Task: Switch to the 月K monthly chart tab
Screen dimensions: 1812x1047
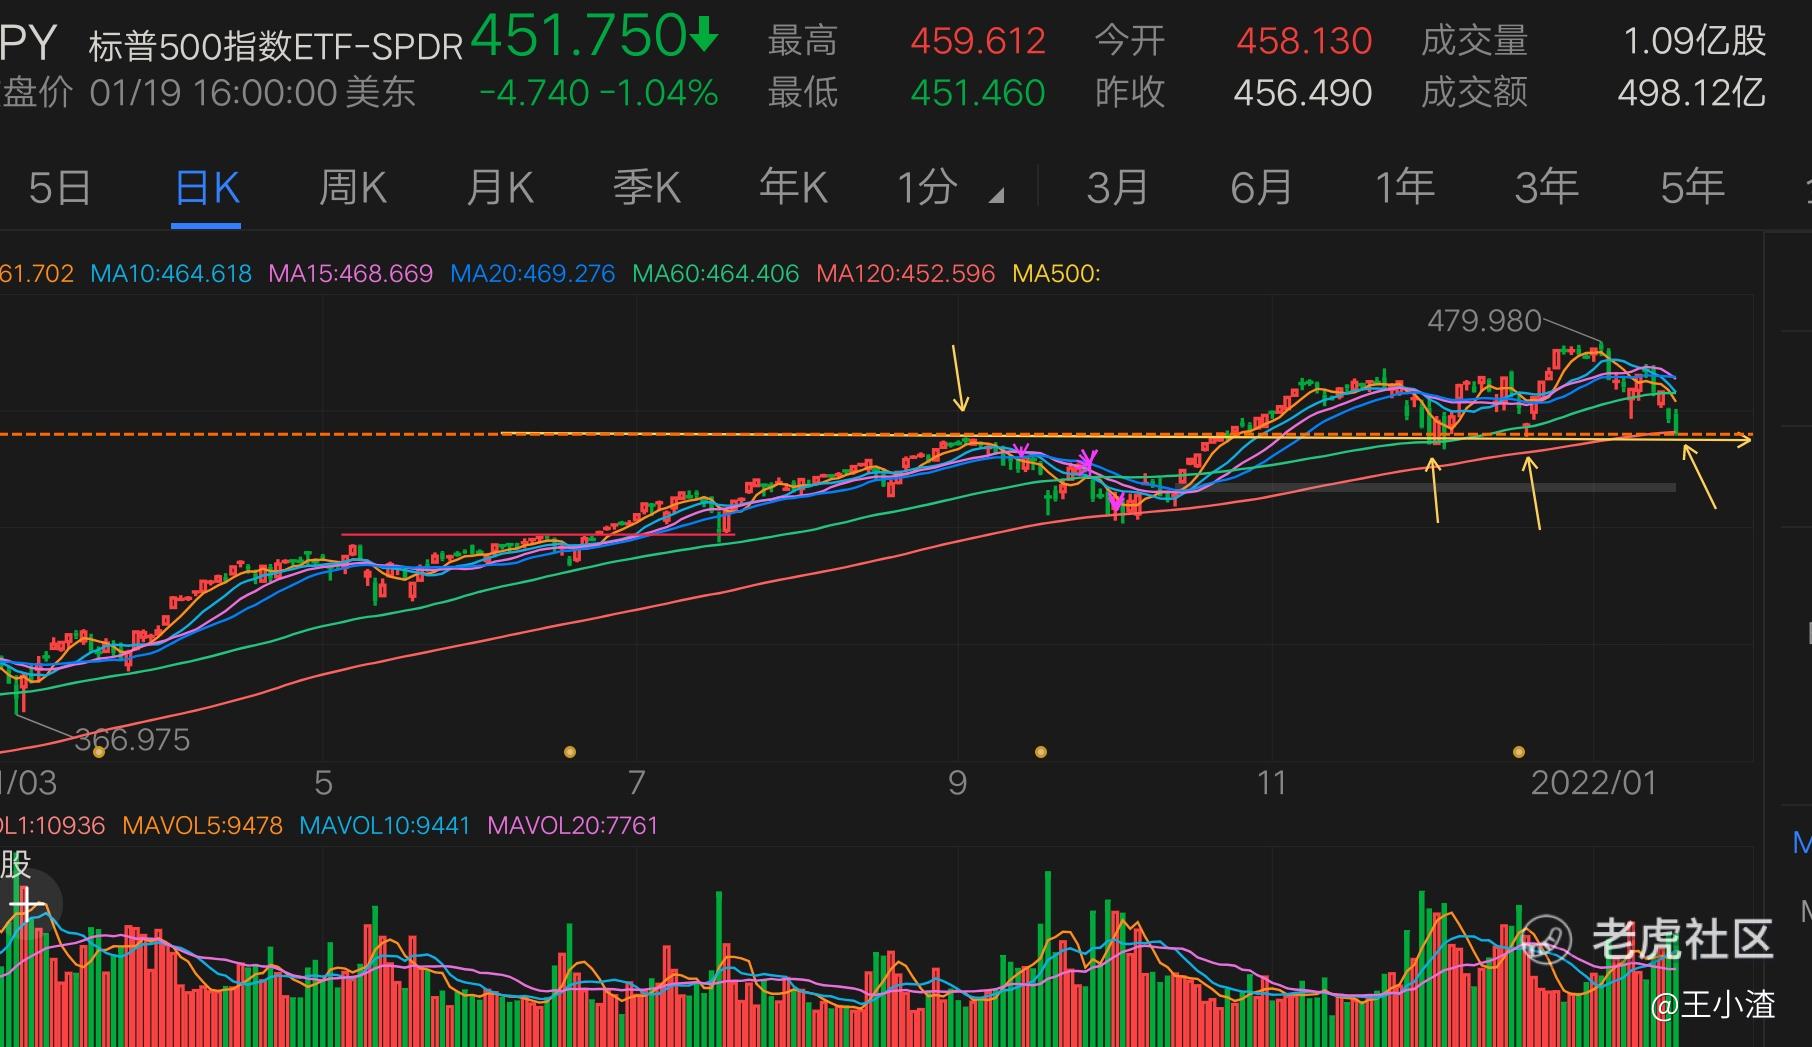Action: click(x=499, y=188)
